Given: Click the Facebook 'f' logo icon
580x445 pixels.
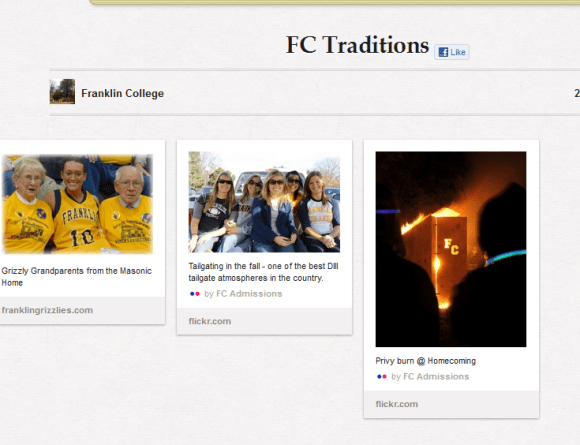Looking at the screenshot, I should [443, 52].
